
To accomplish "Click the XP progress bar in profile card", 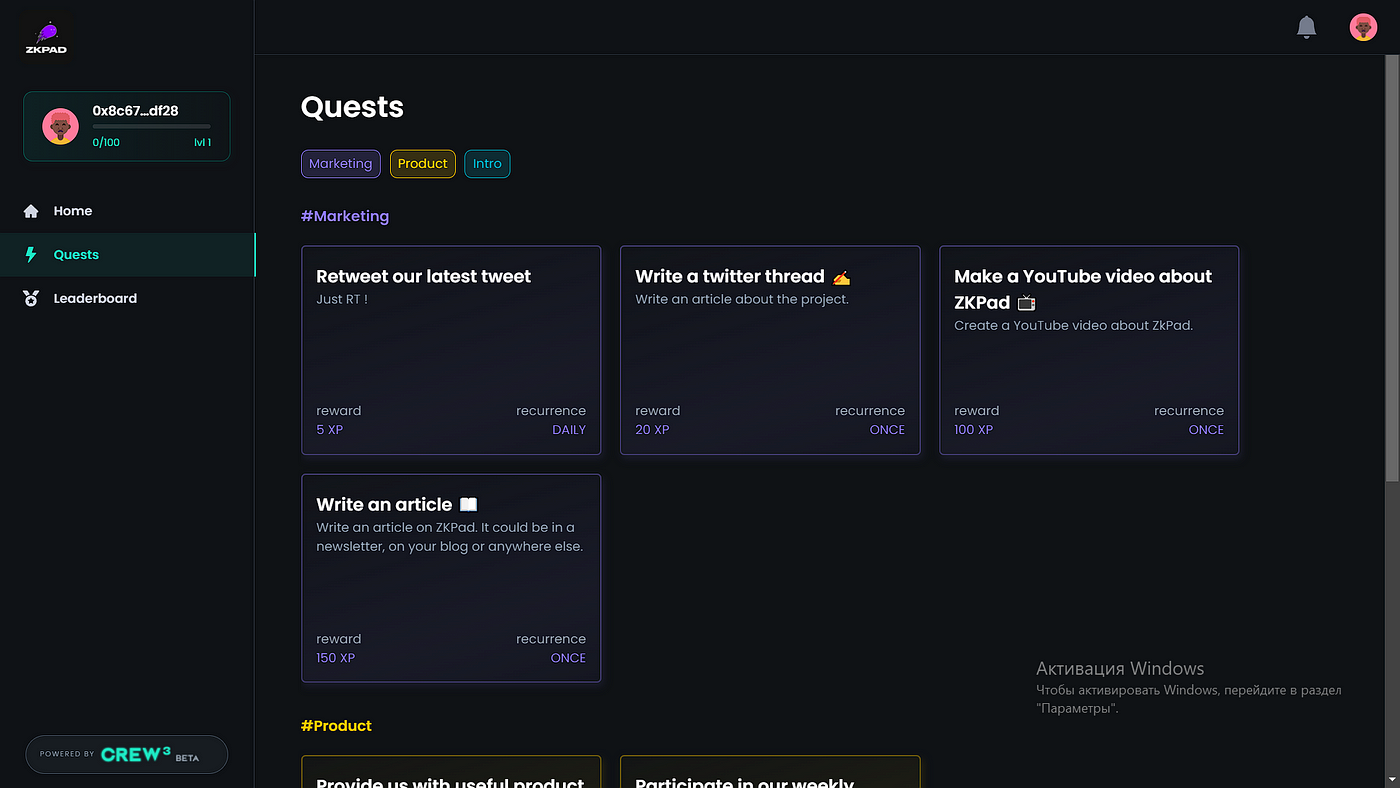I will point(151,127).
